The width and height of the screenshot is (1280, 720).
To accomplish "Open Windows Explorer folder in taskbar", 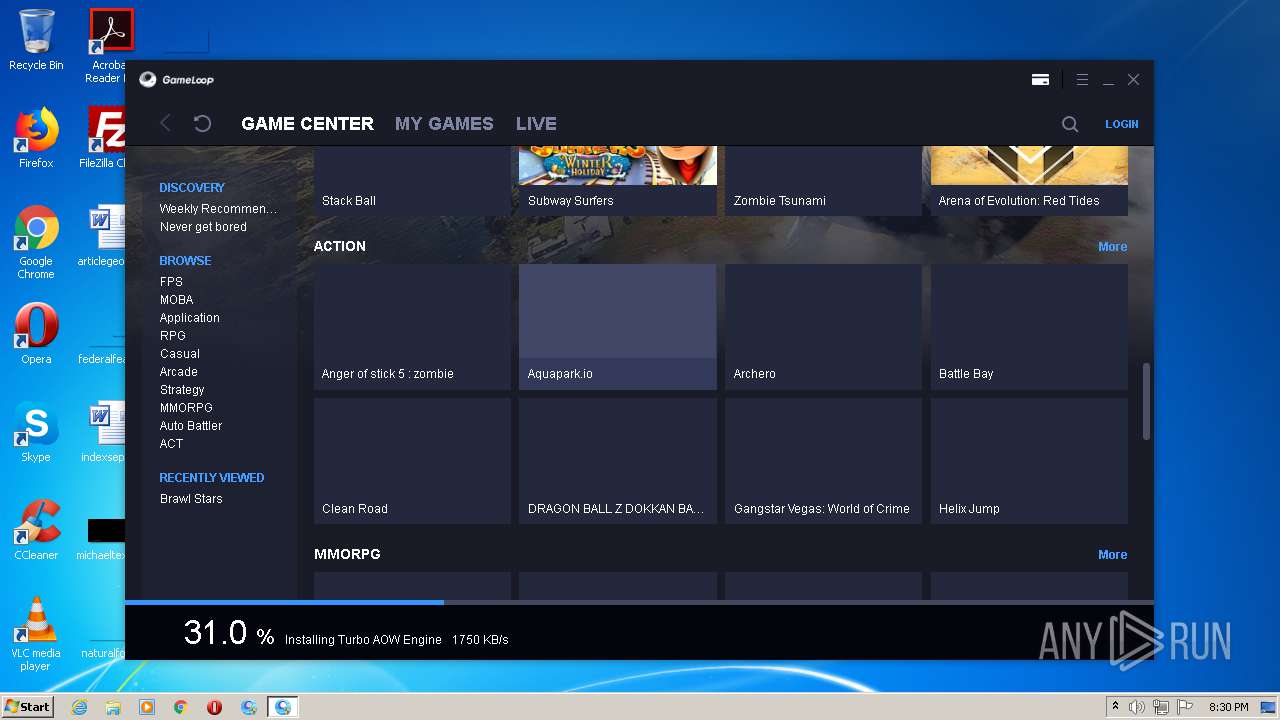I will point(113,707).
